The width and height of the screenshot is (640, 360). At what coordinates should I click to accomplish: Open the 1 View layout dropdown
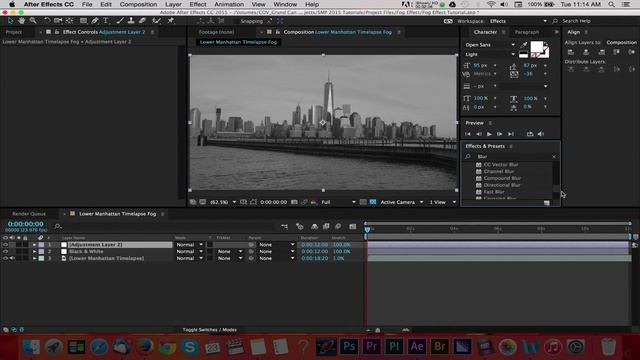click(x=442, y=202)
